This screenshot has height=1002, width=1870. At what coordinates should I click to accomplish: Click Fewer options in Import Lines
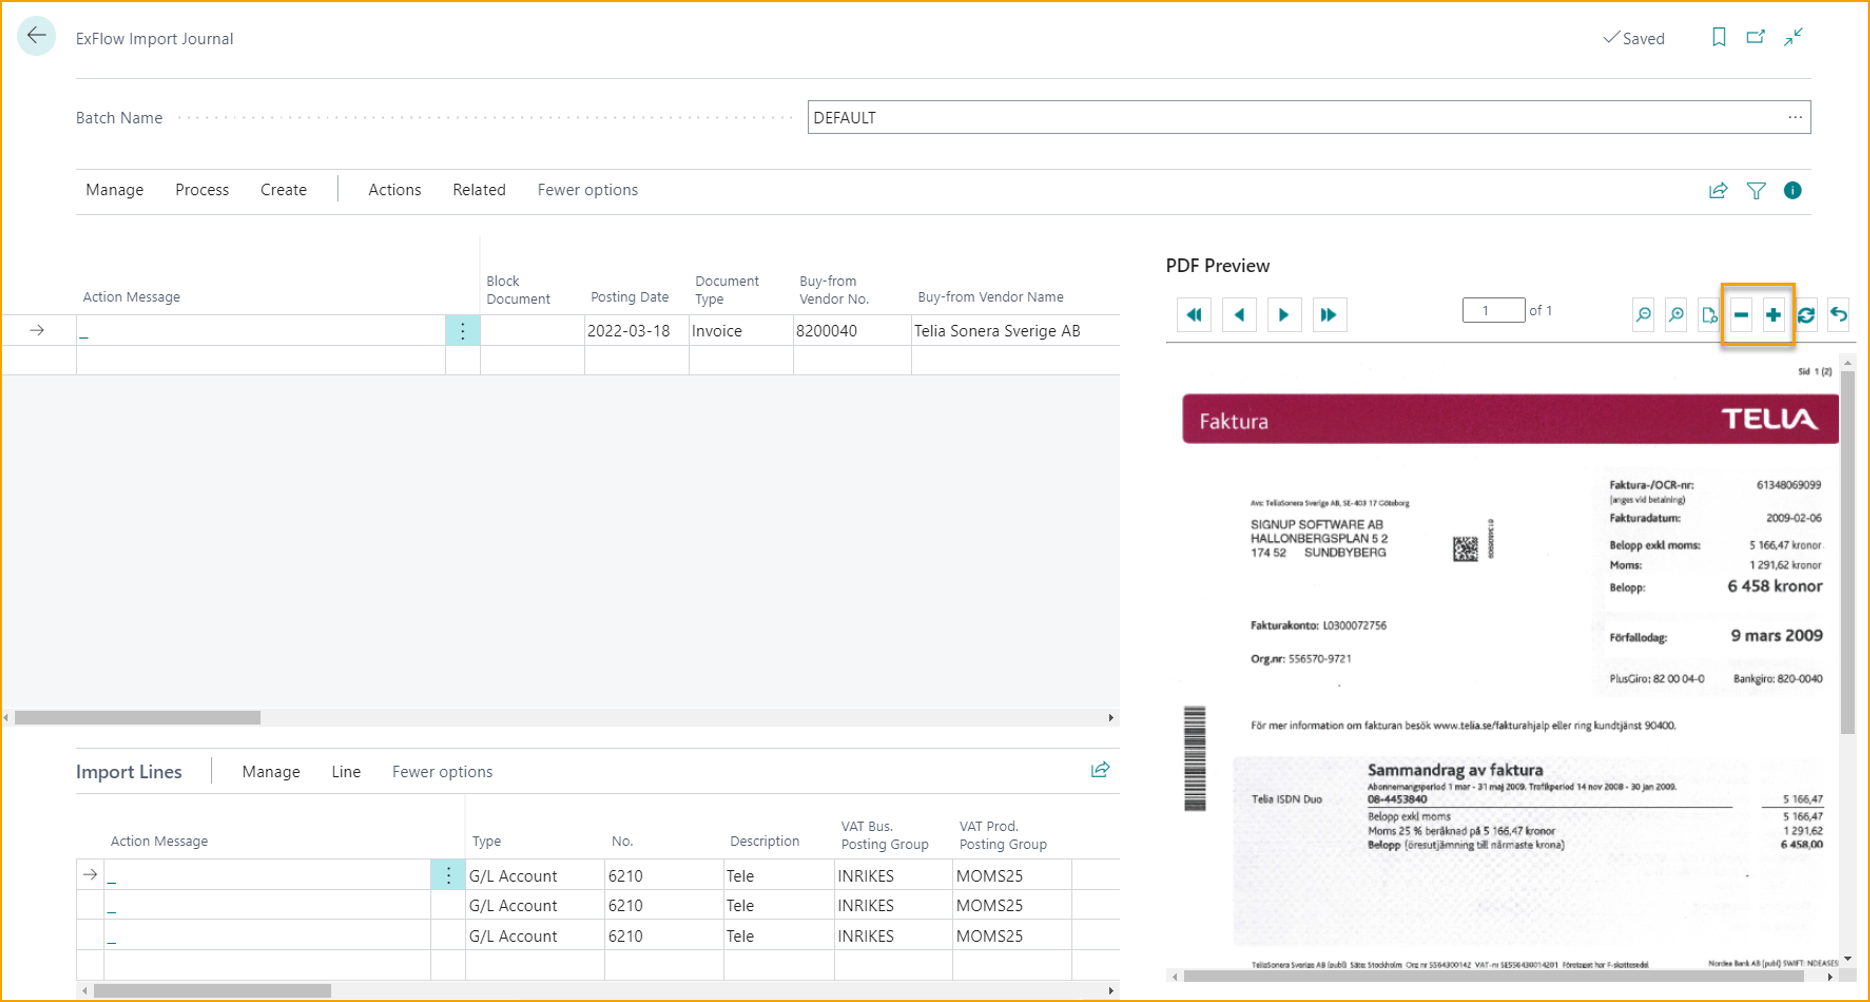(x=442, y=772)
